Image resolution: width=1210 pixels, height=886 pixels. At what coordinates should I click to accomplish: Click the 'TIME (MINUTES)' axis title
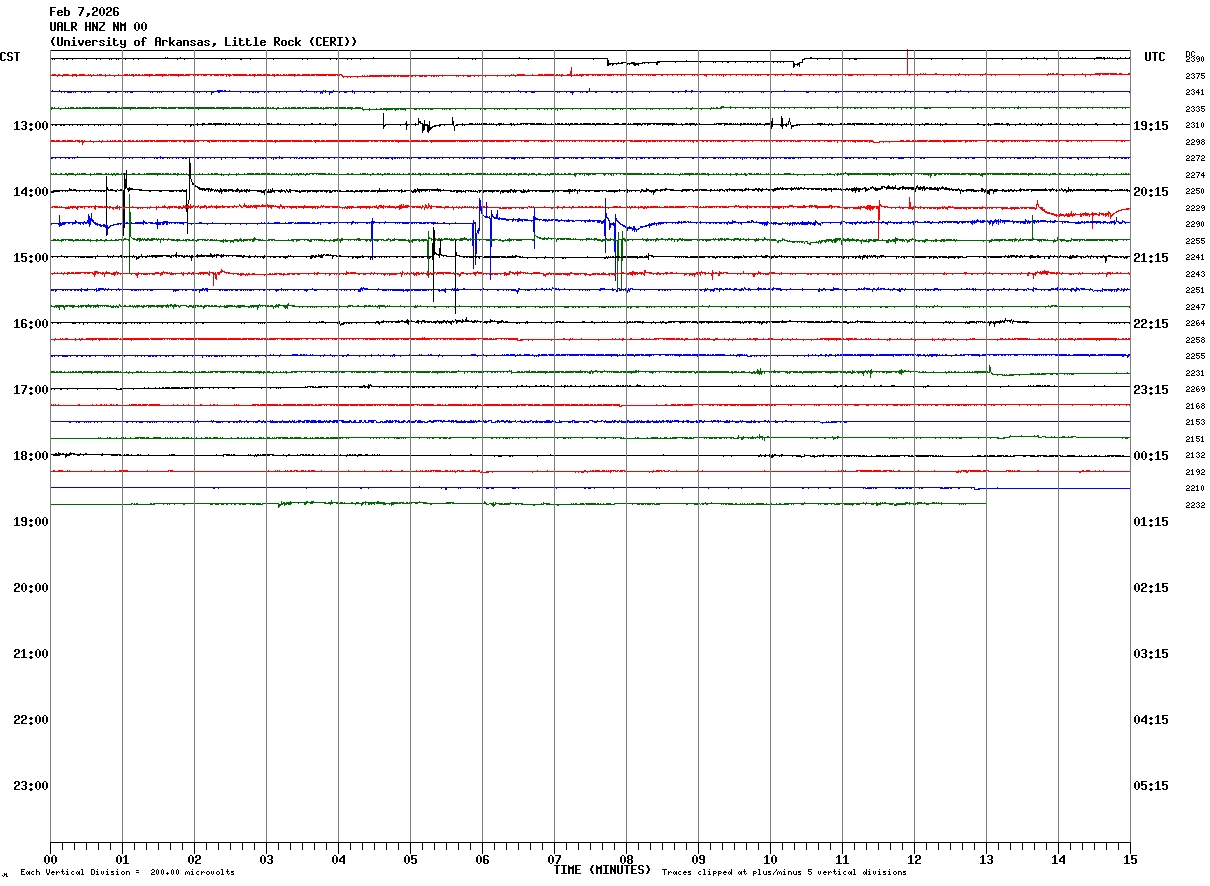point(602,870)
